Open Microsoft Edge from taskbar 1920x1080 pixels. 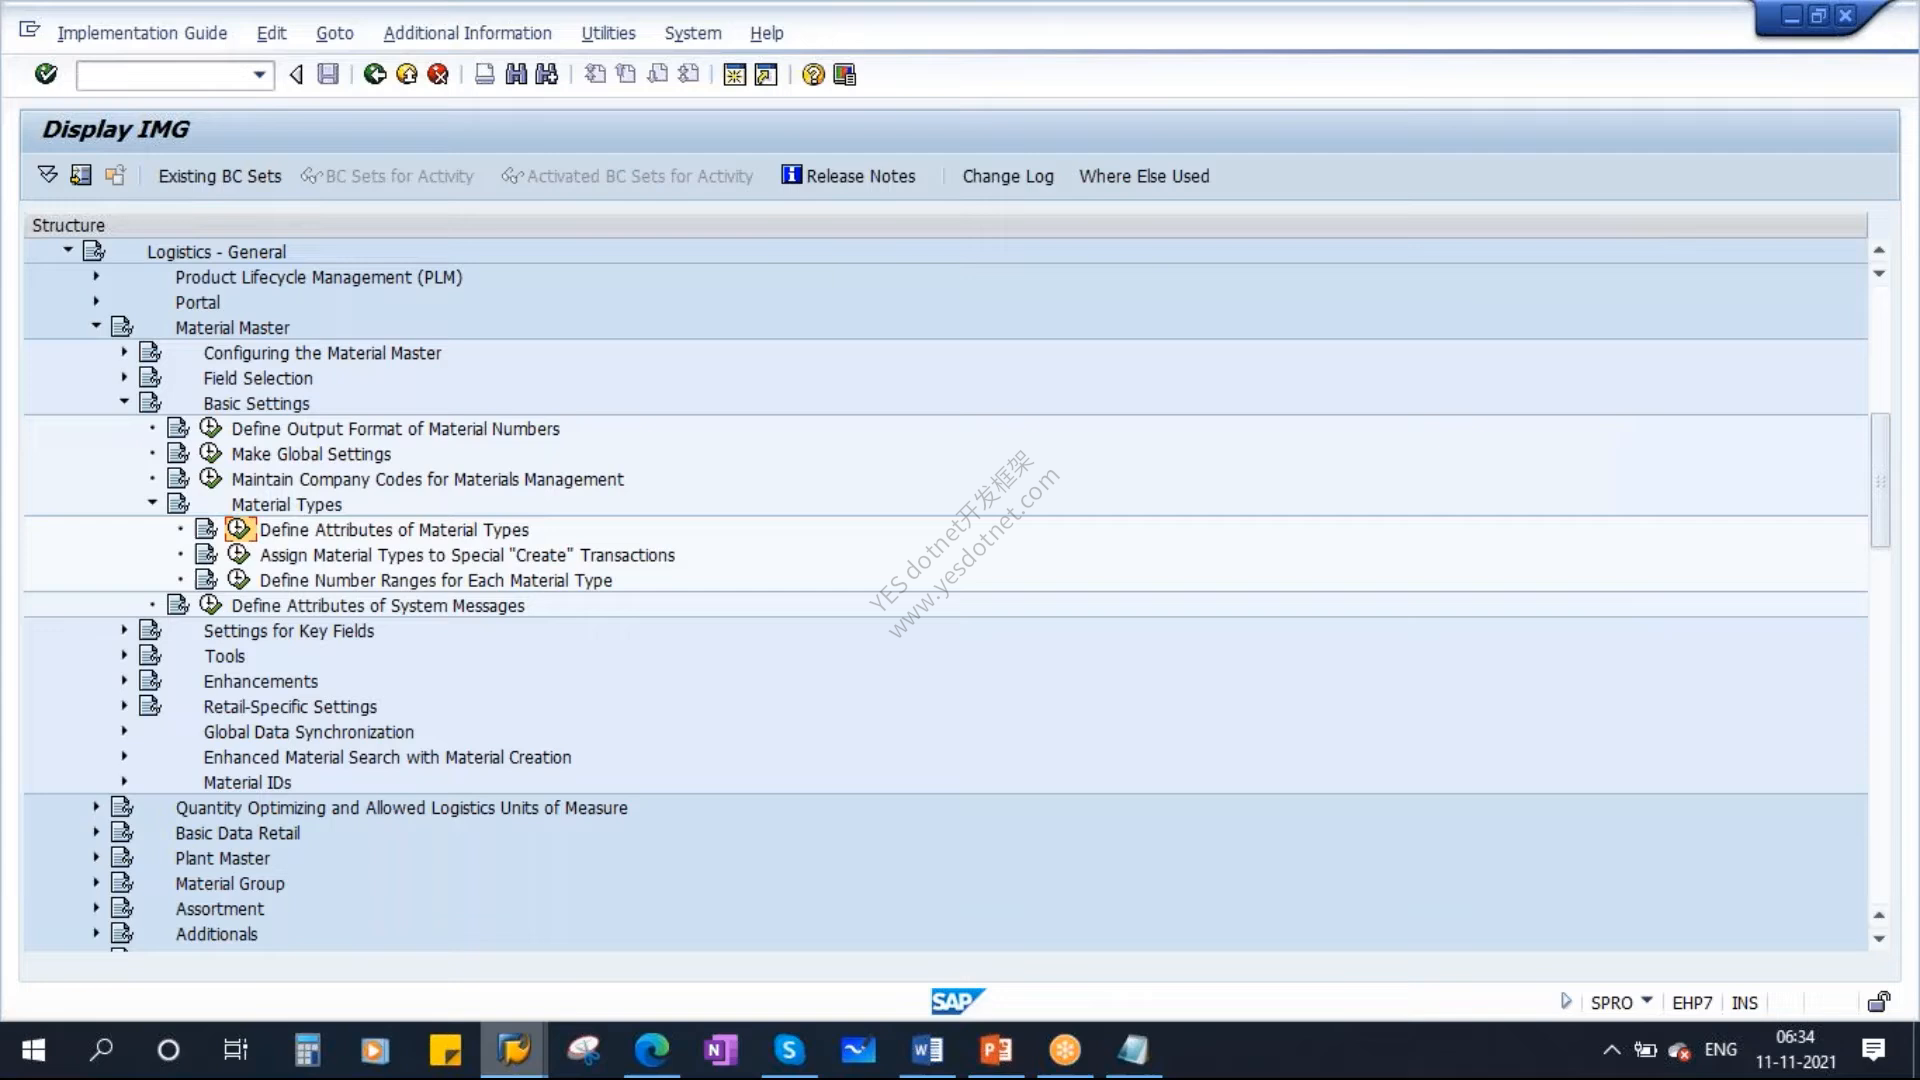coord(651,1050)
